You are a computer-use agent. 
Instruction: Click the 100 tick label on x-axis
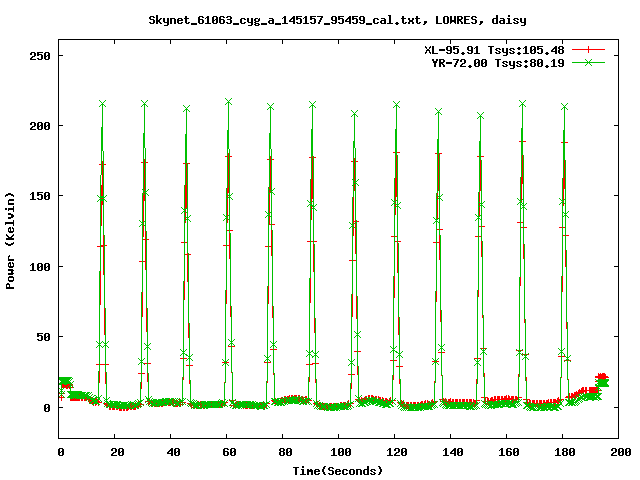coord(340,453)
